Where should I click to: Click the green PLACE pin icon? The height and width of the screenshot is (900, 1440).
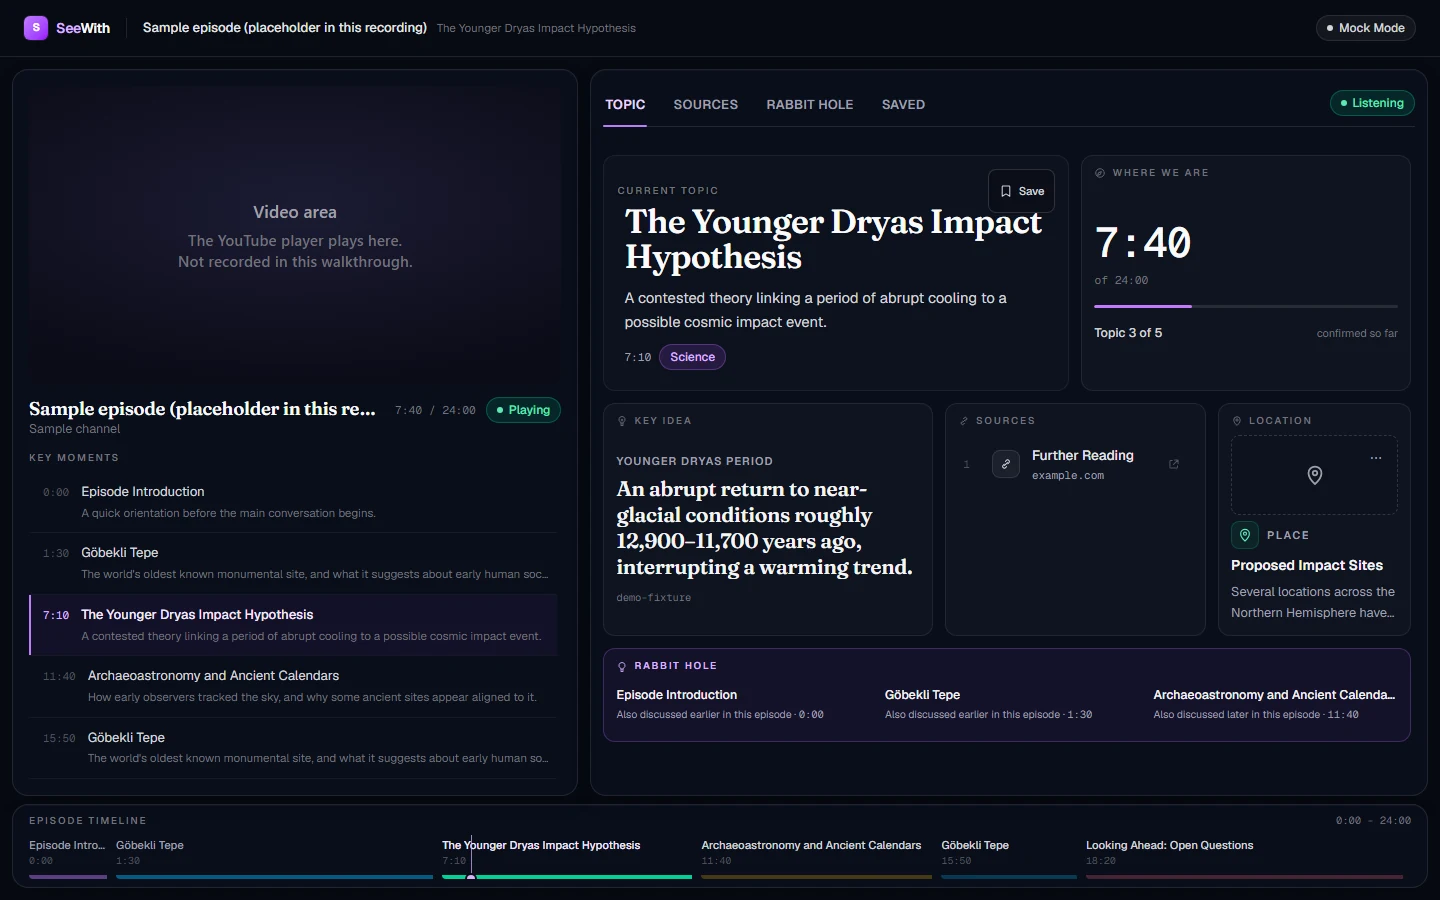(1245, 535)
